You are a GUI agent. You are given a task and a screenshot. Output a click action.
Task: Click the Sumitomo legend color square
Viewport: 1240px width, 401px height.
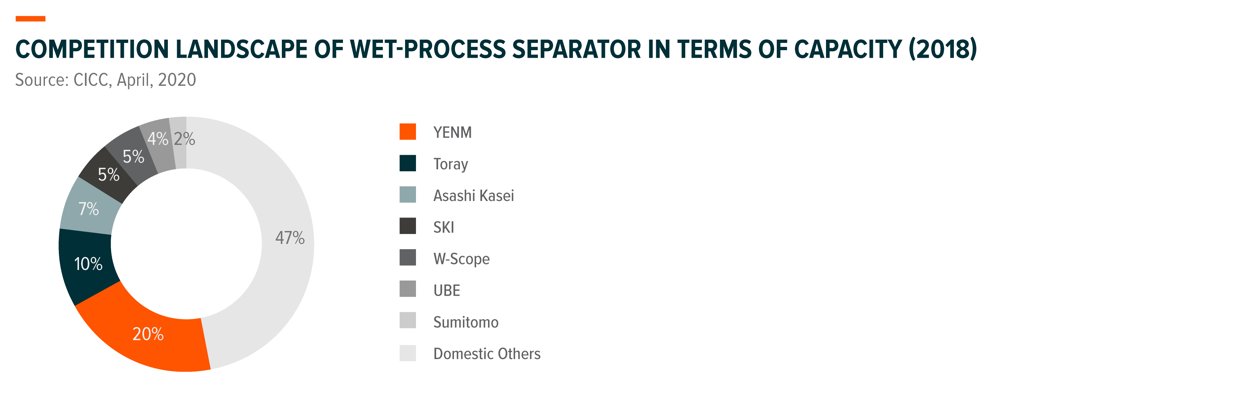pyautogui.click(x=407, y=322)
